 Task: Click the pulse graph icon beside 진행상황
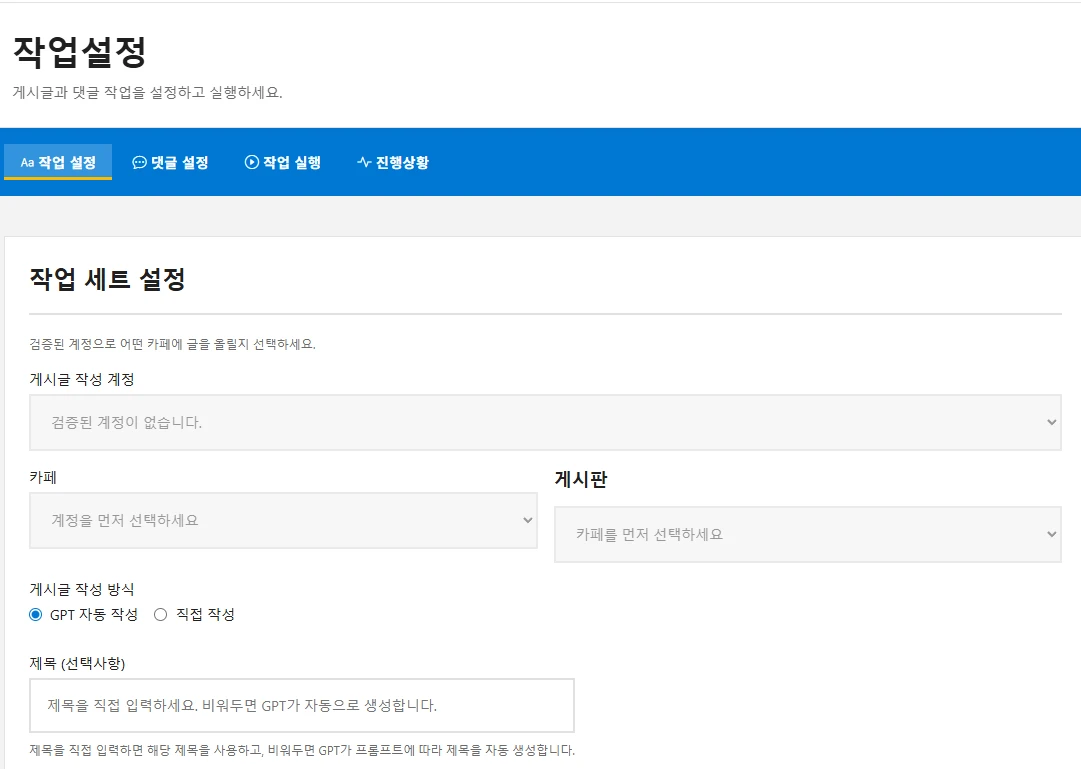point(362,162)
